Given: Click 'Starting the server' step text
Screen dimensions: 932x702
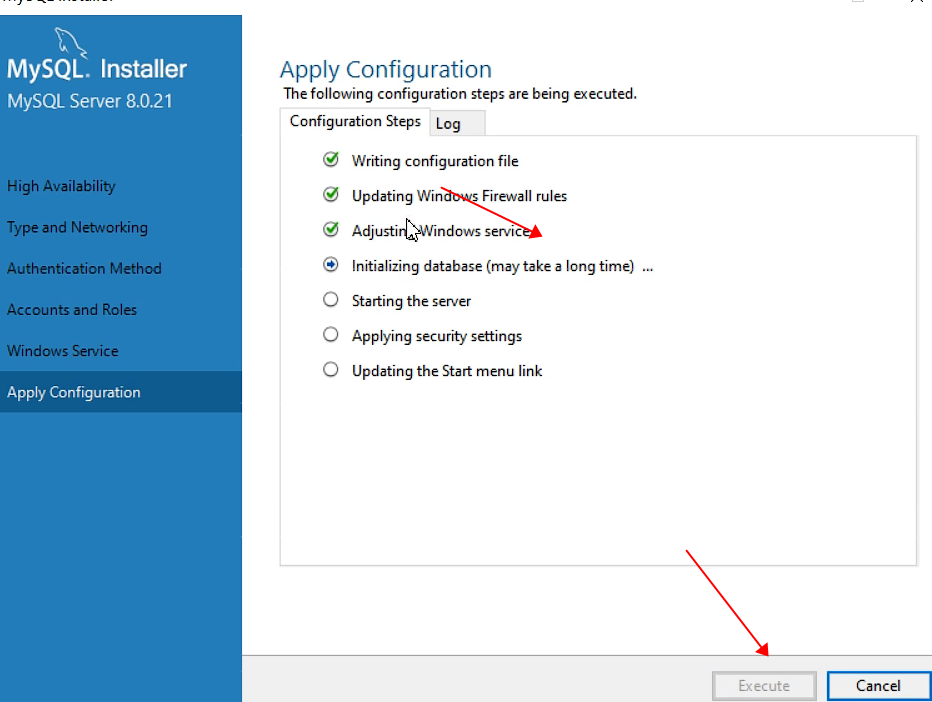Looking at the screenshot, I should point(411,301).
